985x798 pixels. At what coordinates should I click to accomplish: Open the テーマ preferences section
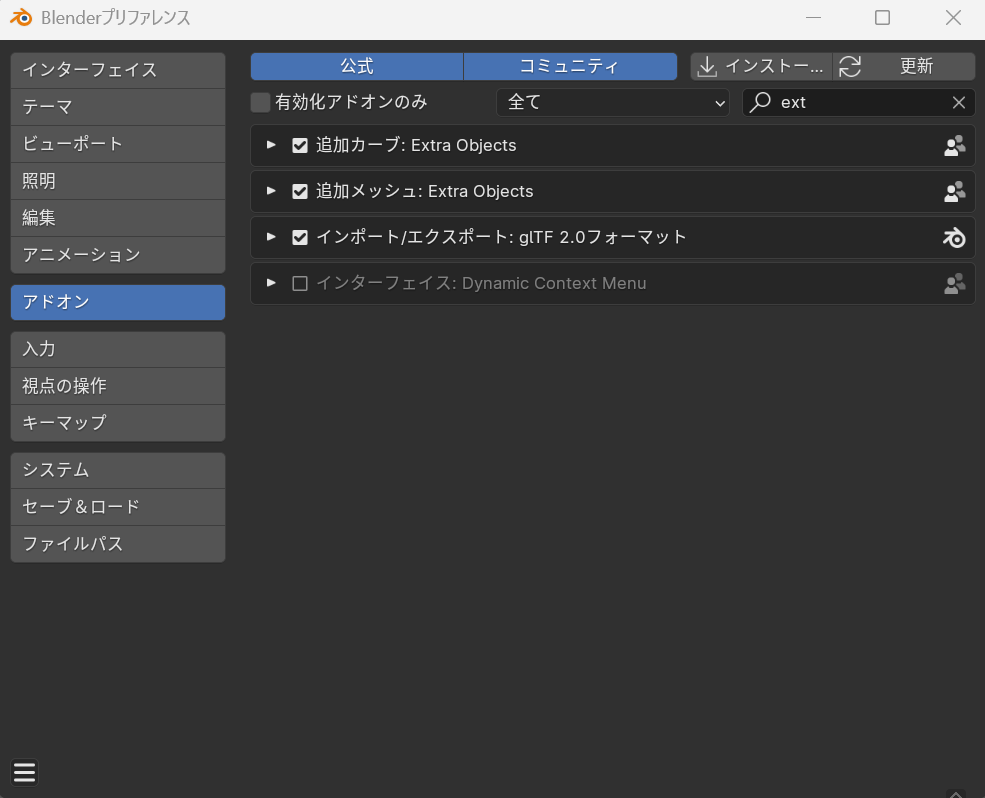[x=118, y=107]
